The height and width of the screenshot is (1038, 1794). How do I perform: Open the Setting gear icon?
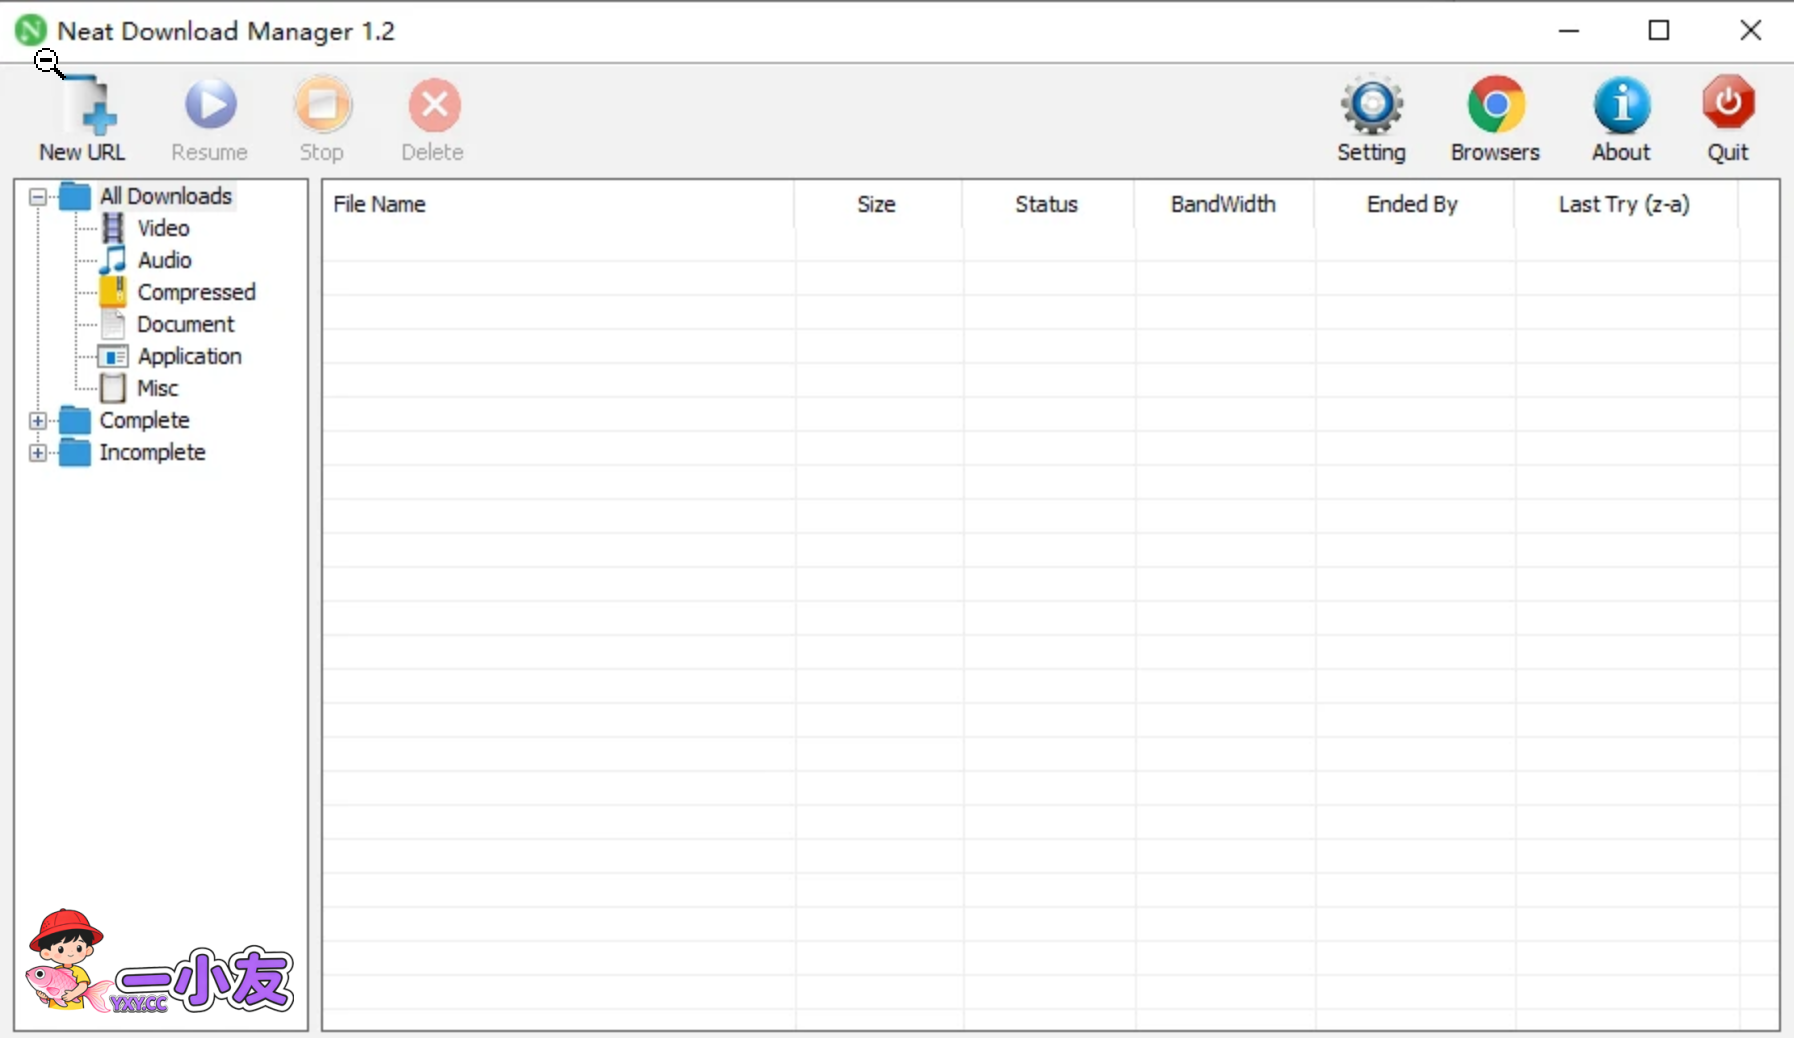coord(1371,106)
